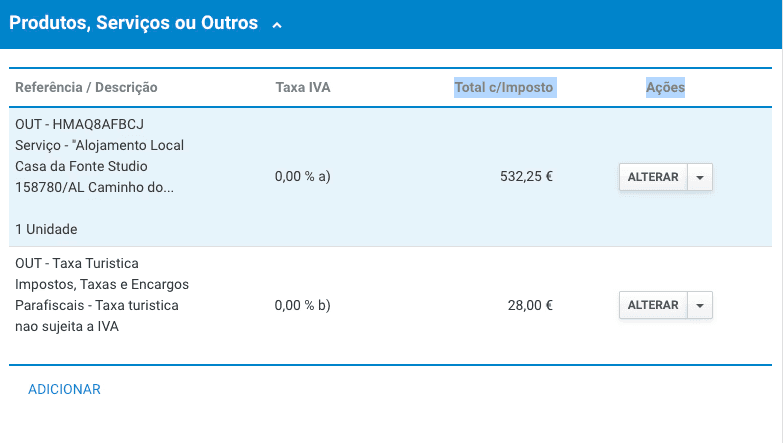Click the Produtos, Serviços ou Outros header title
This screenshot has height=443, width=783.
coord(133,23)
